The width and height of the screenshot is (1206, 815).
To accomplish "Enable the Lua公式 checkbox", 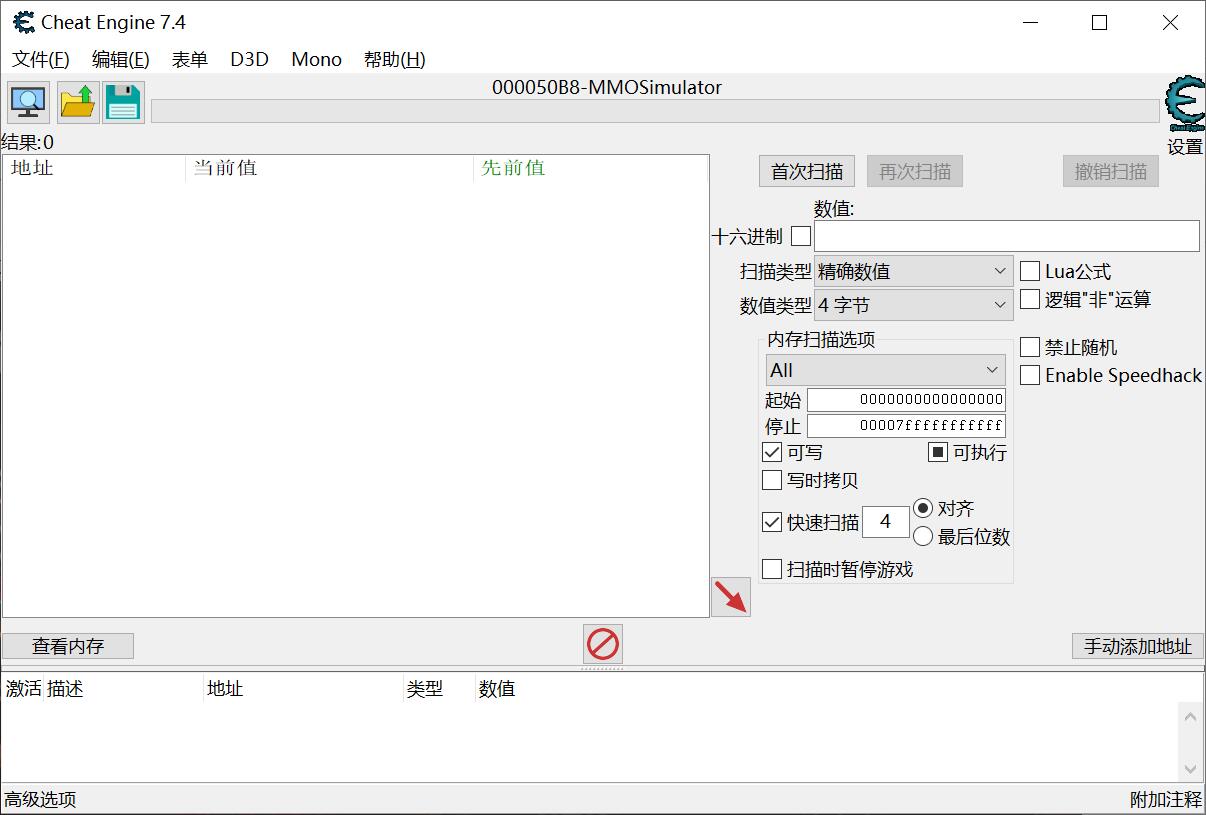I will [x=1030, y=271].
